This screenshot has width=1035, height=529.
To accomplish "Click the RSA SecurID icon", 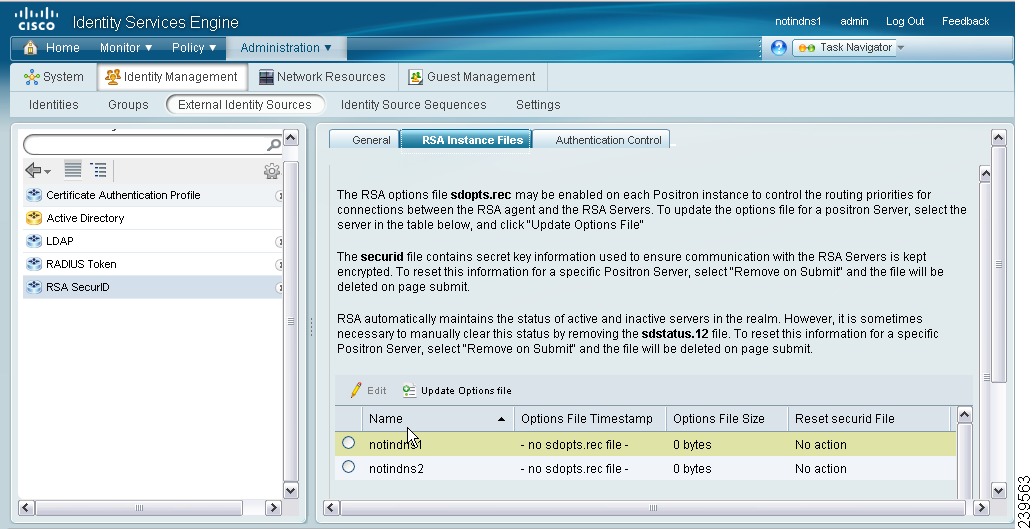I will 34,287.
